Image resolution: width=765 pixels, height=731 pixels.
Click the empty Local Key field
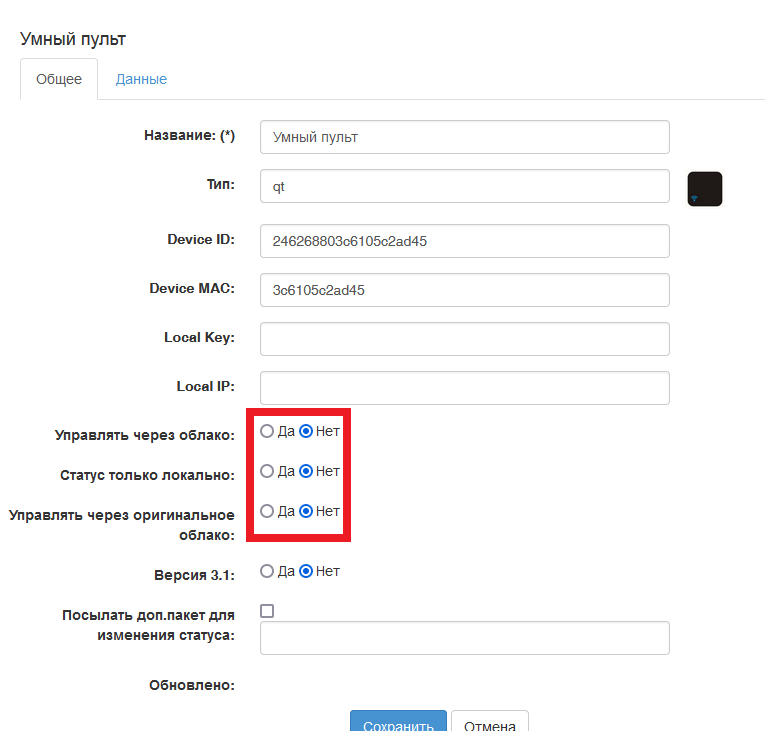tap(464, 339)
